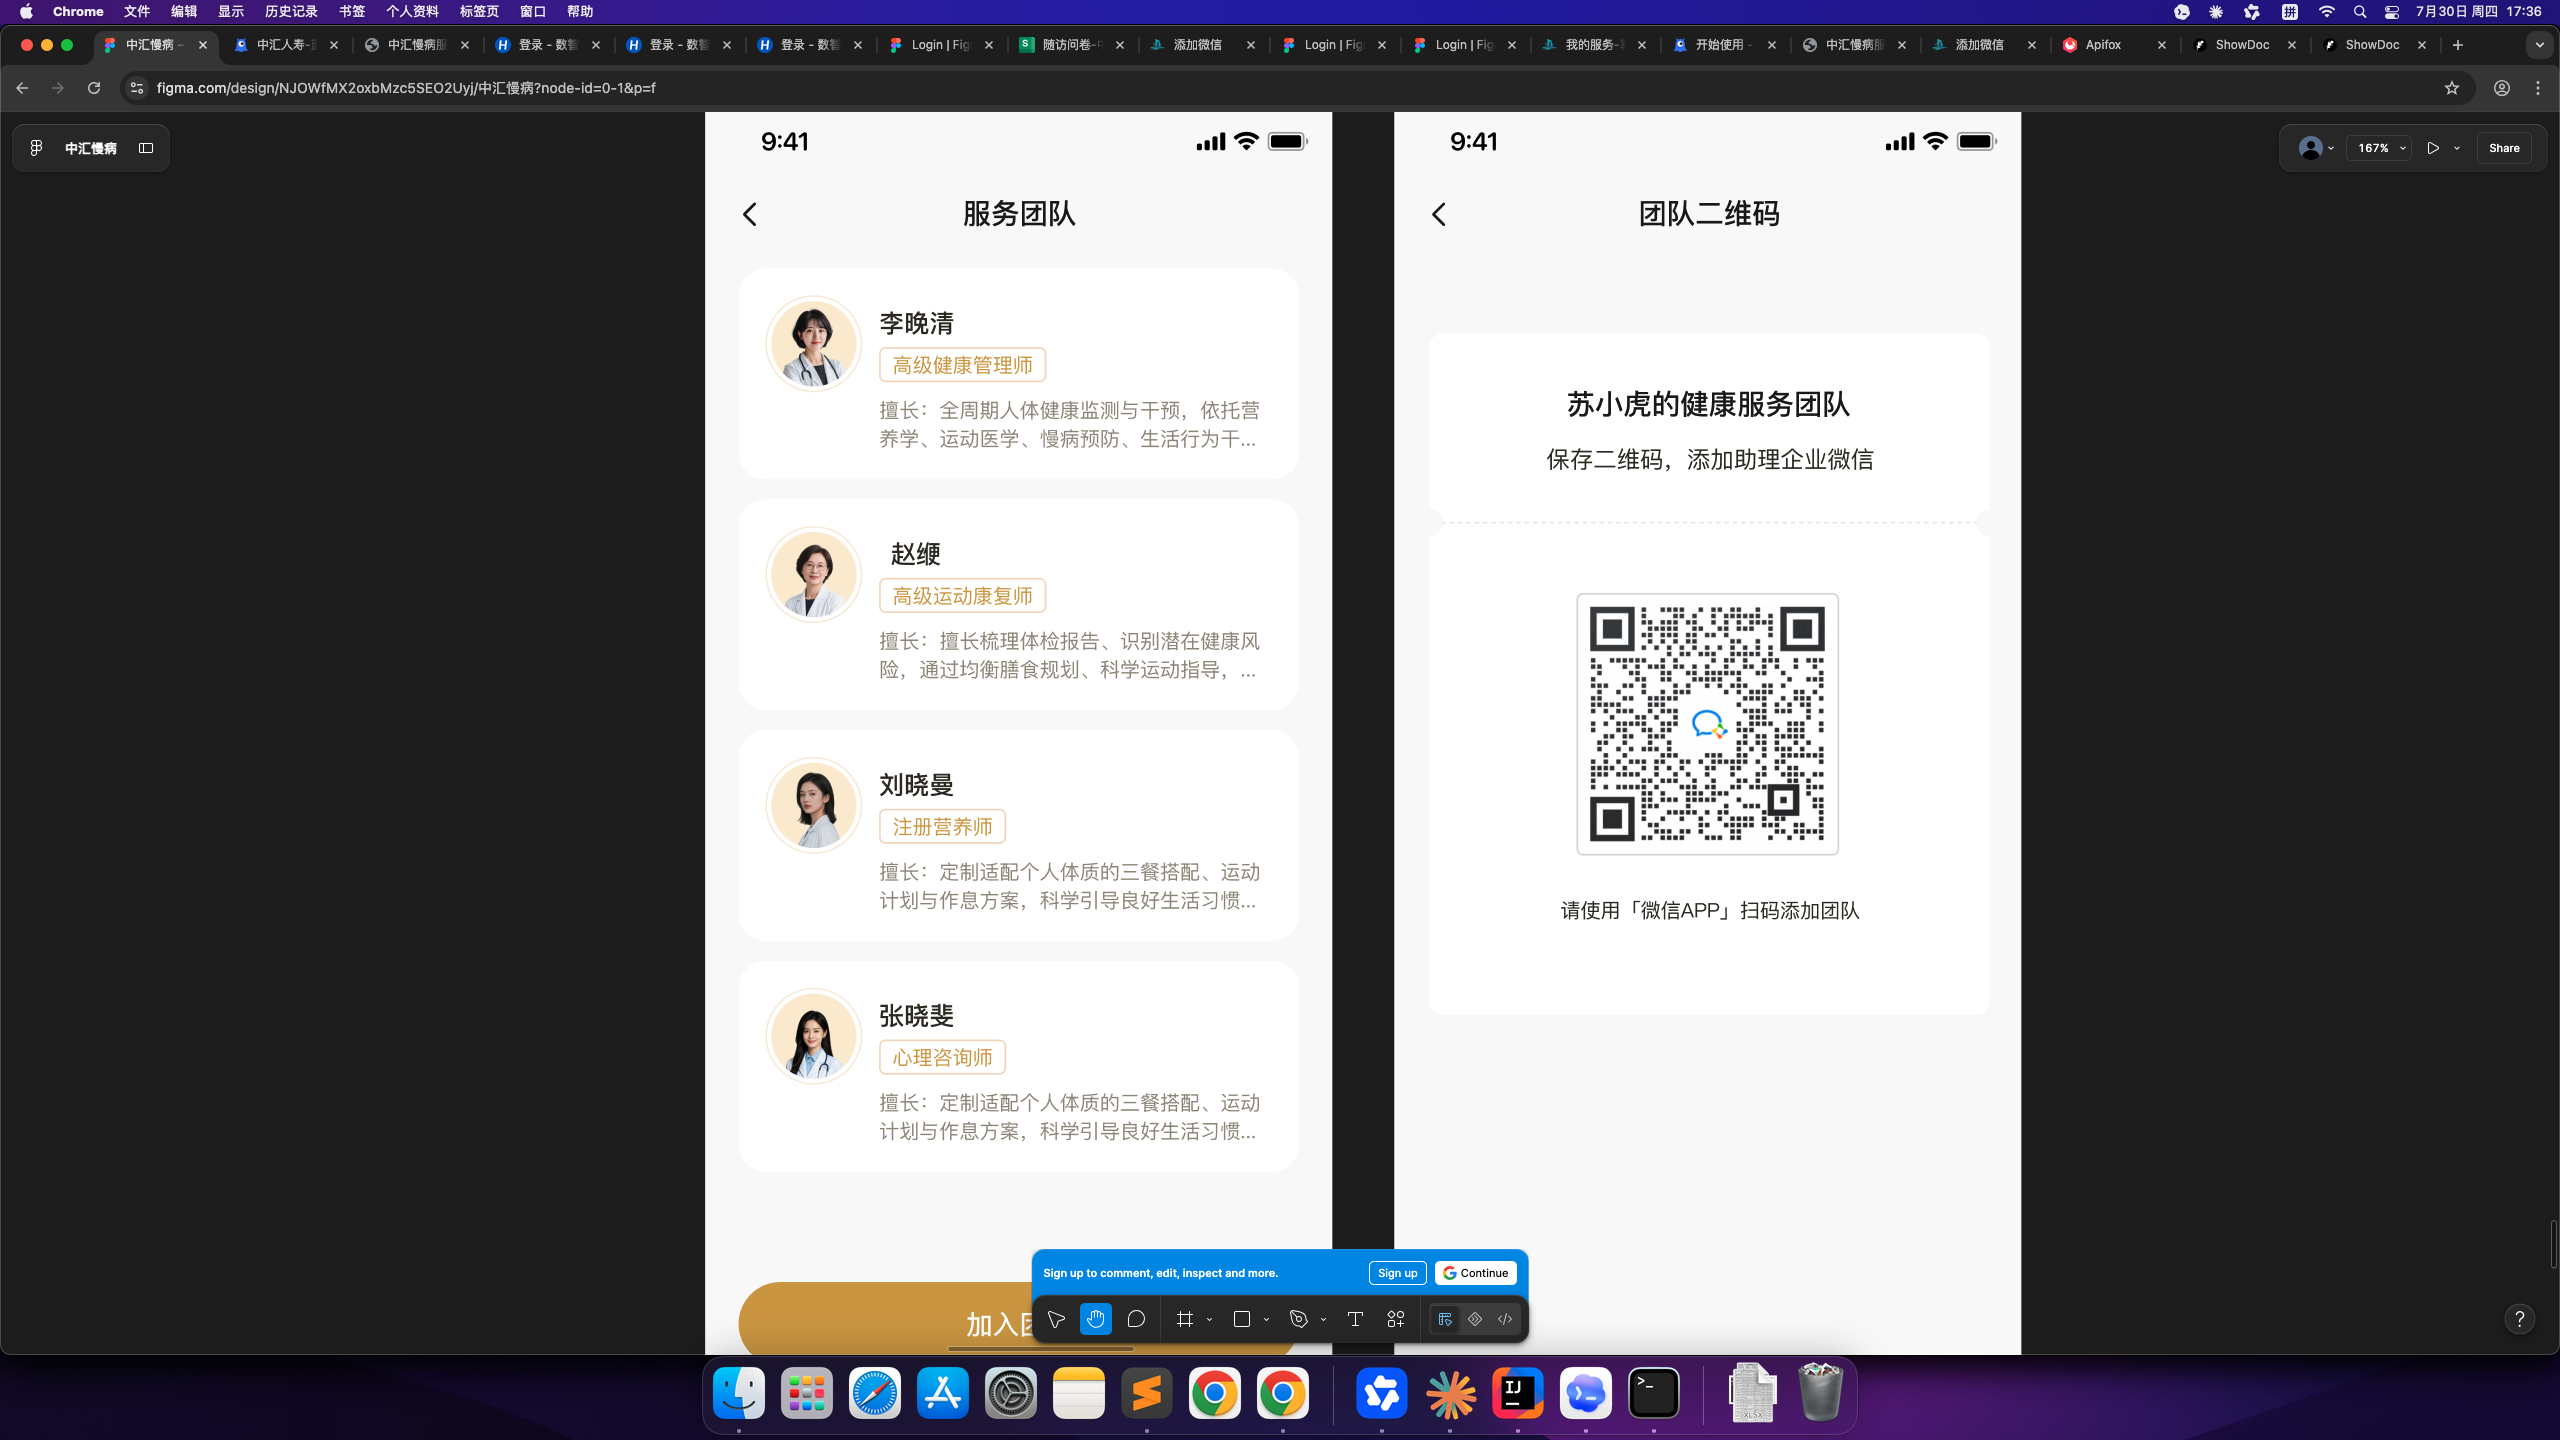Start the prototype Present play button
The image size is (2560, 1440).
[2433, 148]
